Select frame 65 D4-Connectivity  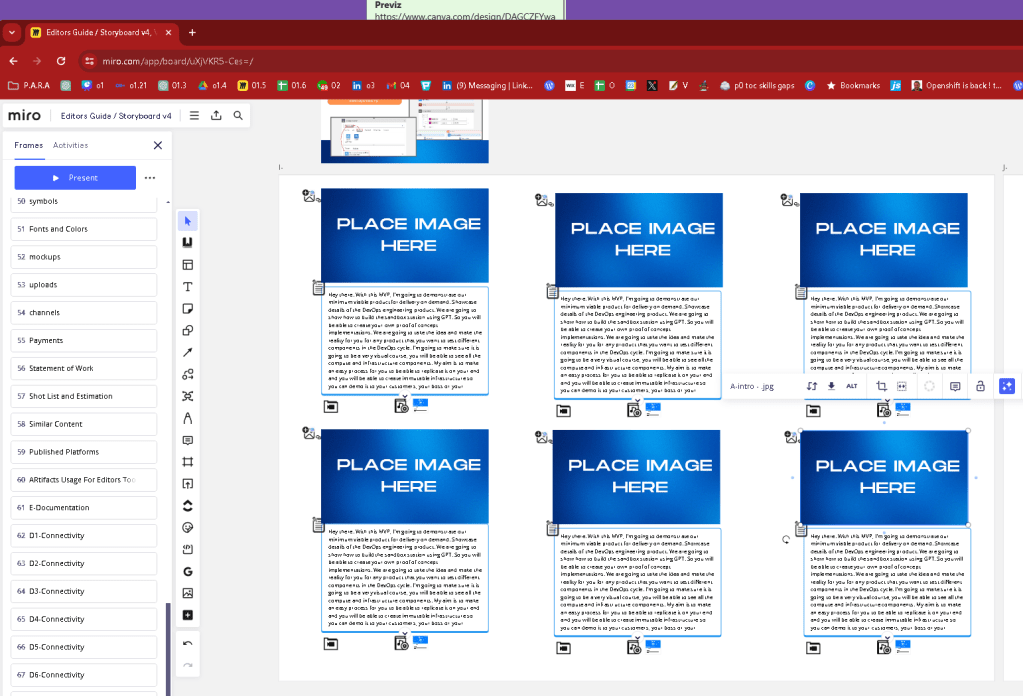[x=84, y=619]
